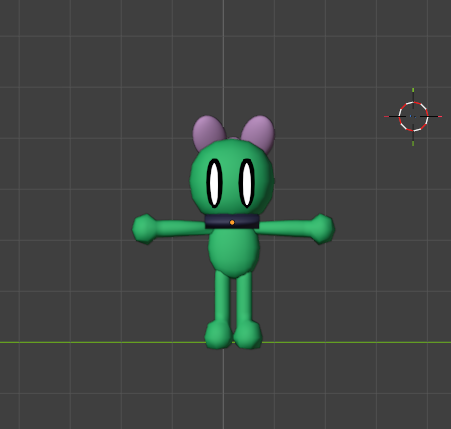Select the left white oval eye
The width and height of the screenshot is (451, 429).
(x=214, y=183)
